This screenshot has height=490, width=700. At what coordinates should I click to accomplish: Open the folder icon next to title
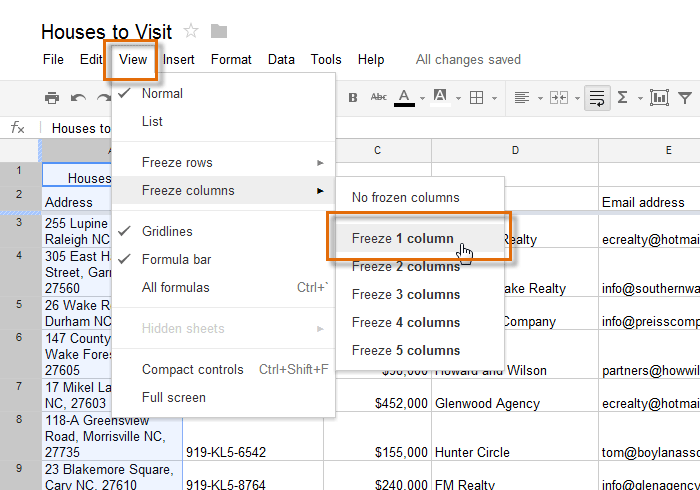pyautogui.click(x=219, y=31)
